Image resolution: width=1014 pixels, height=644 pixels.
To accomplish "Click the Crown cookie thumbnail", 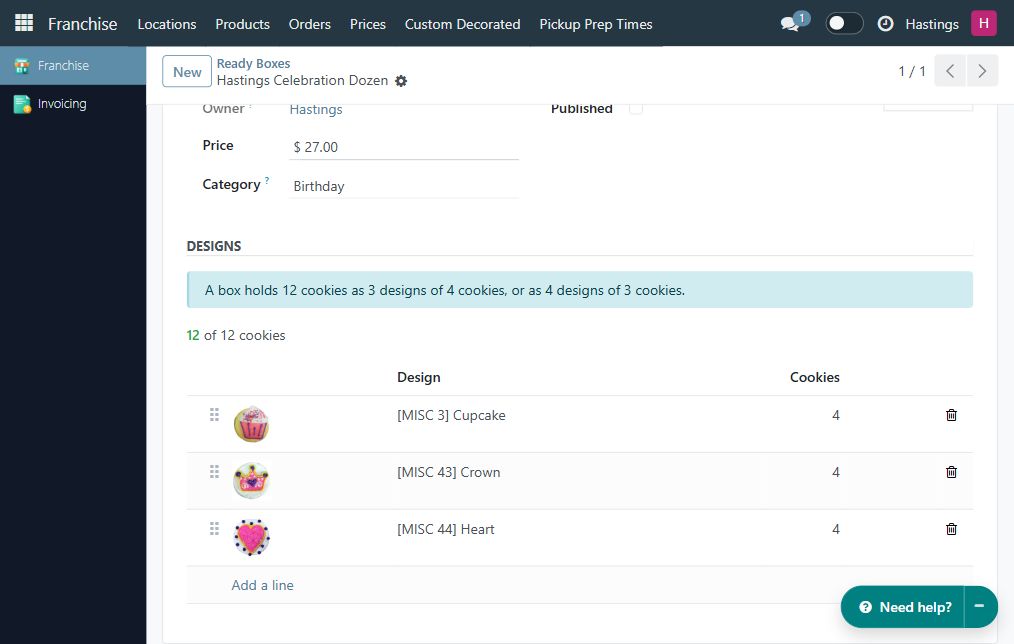I will click(251, 481).
